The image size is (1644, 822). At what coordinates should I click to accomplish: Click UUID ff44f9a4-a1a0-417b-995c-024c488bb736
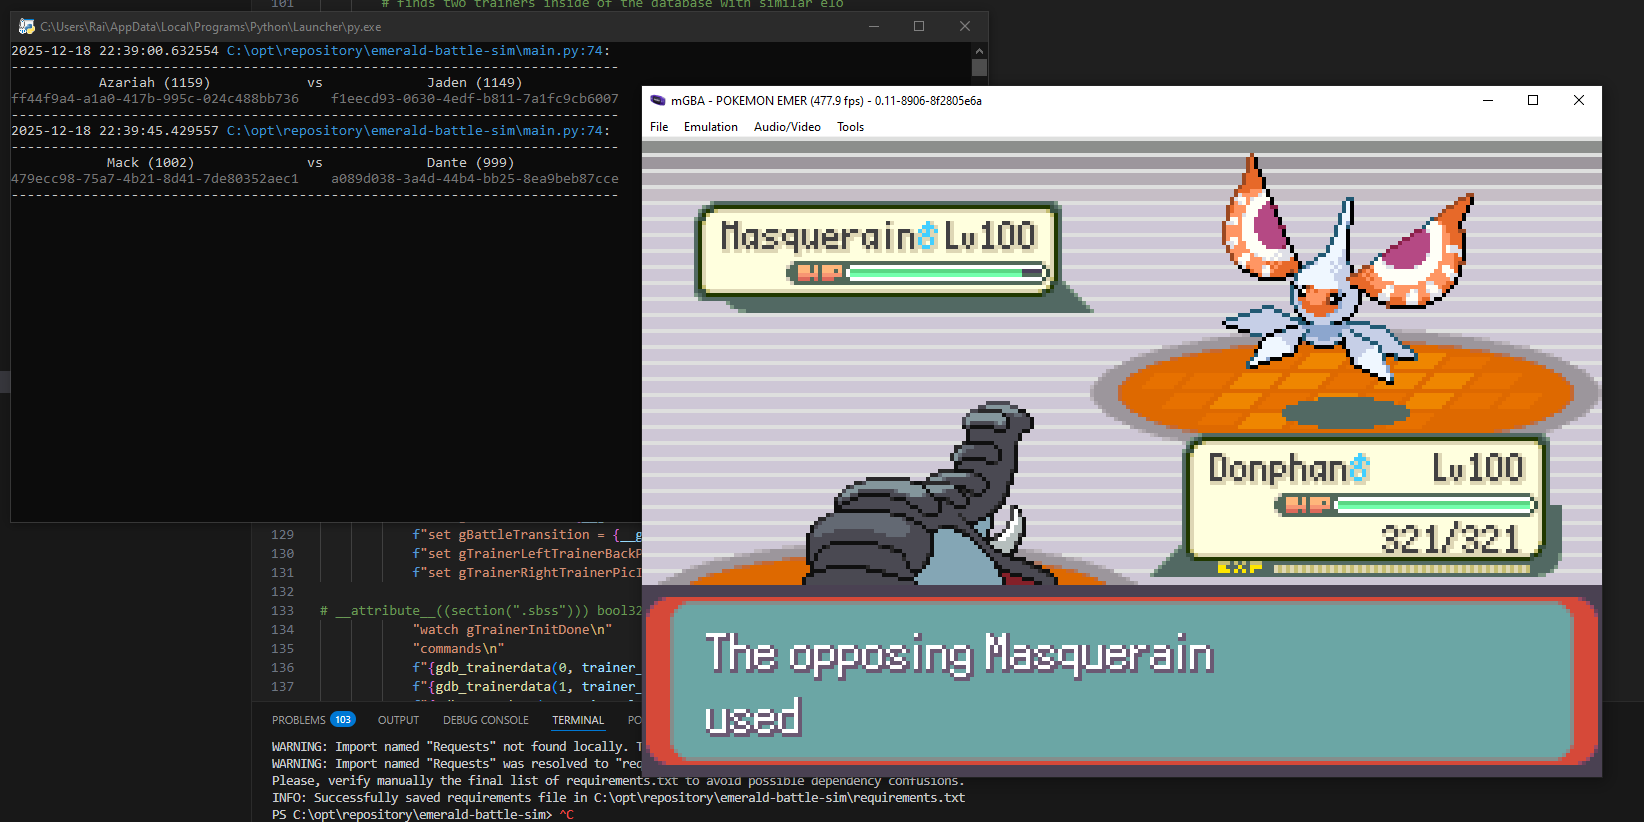coord(155,99)
